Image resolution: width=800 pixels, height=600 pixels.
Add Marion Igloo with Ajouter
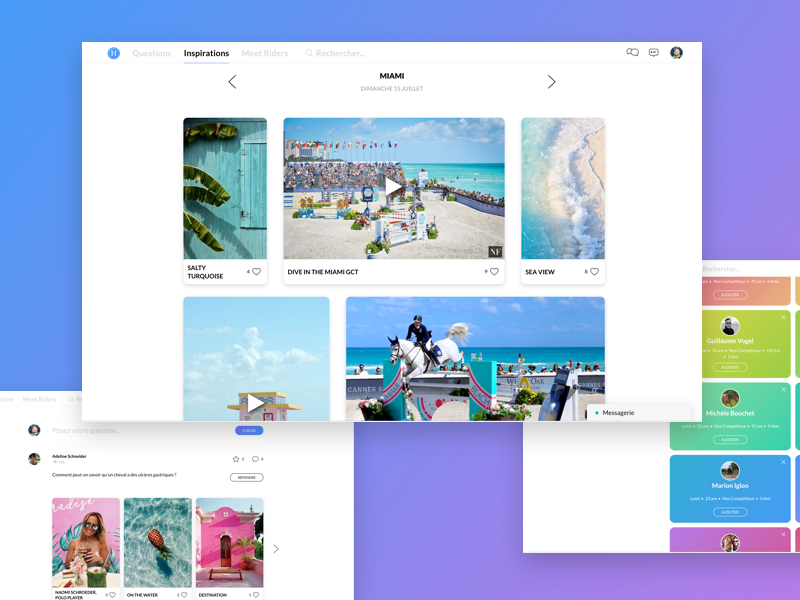(x=730, y=512)
